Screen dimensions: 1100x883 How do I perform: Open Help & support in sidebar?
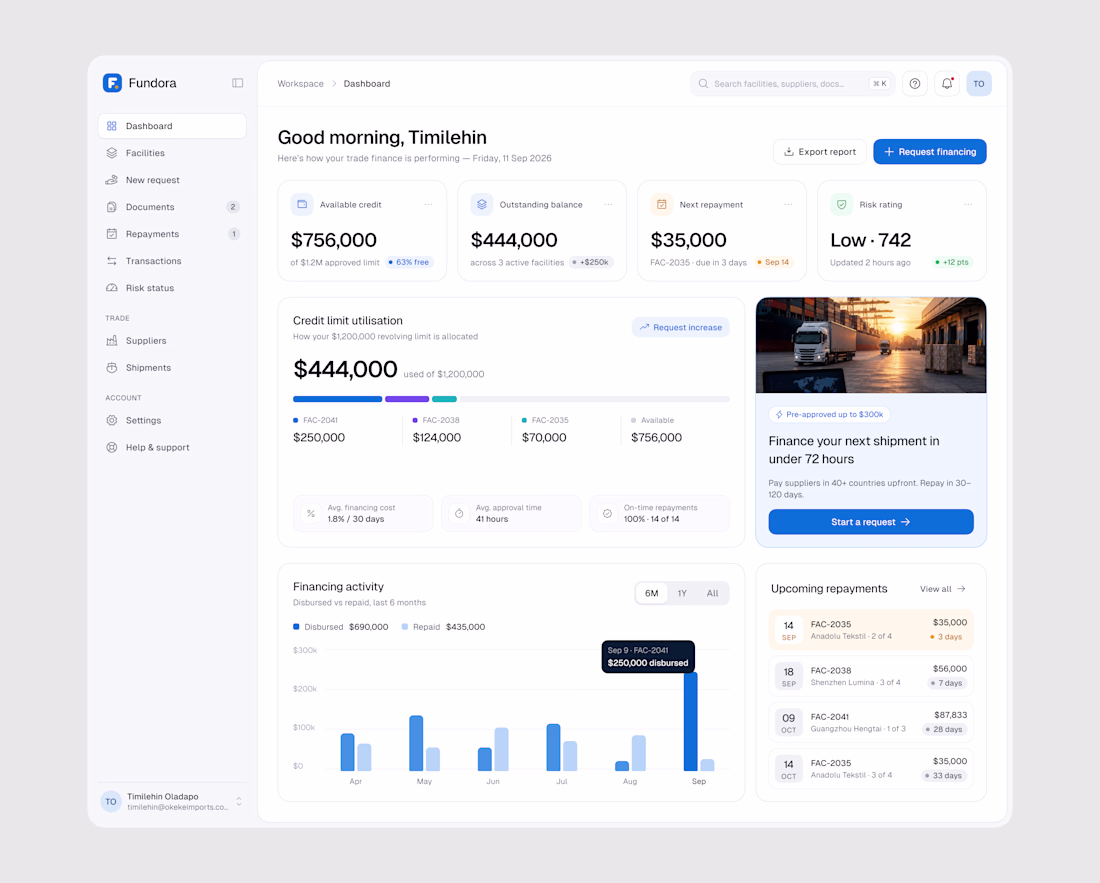[173, 447]
